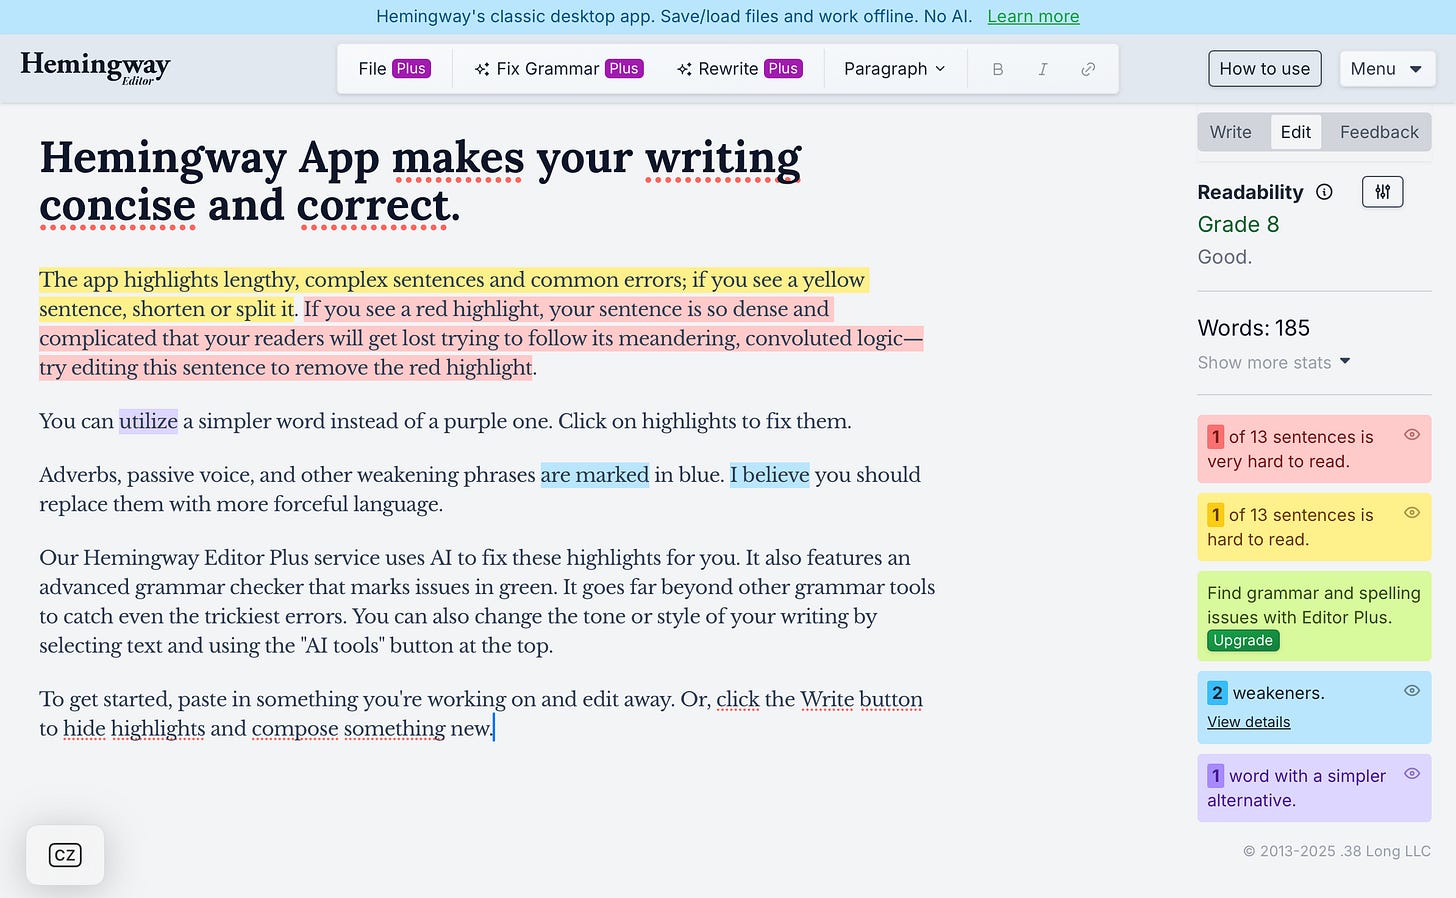
Task: Click the How to use button
Action: tap(1265, 69)
